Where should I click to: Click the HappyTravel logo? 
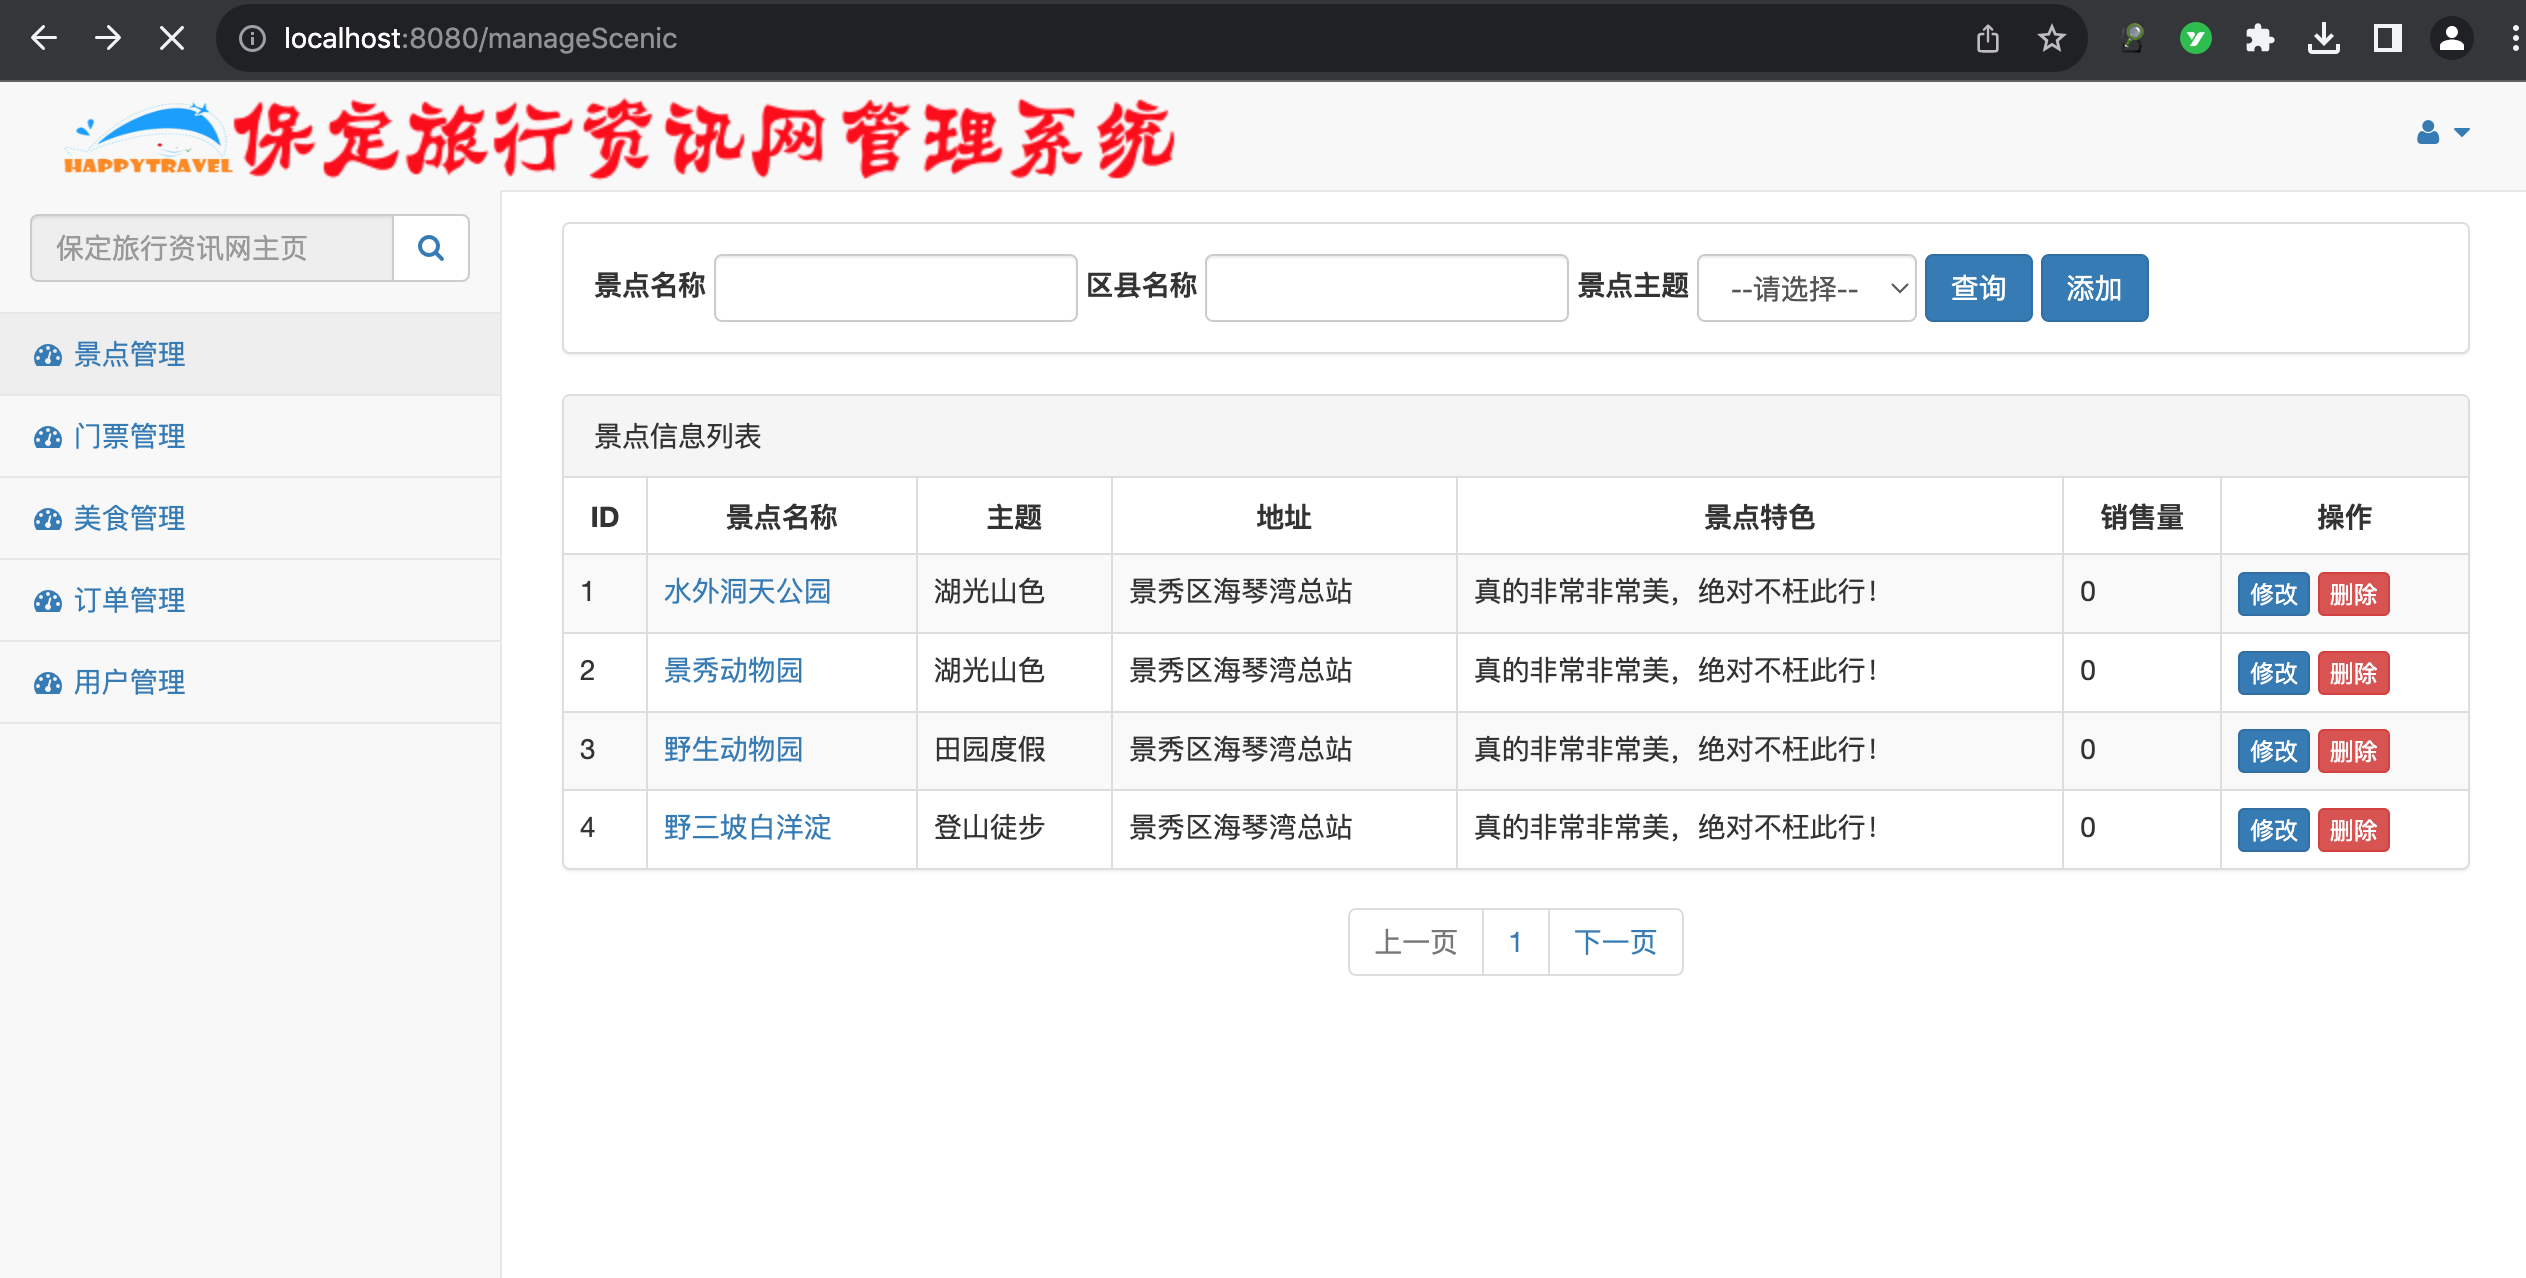[x=148, y=139]
